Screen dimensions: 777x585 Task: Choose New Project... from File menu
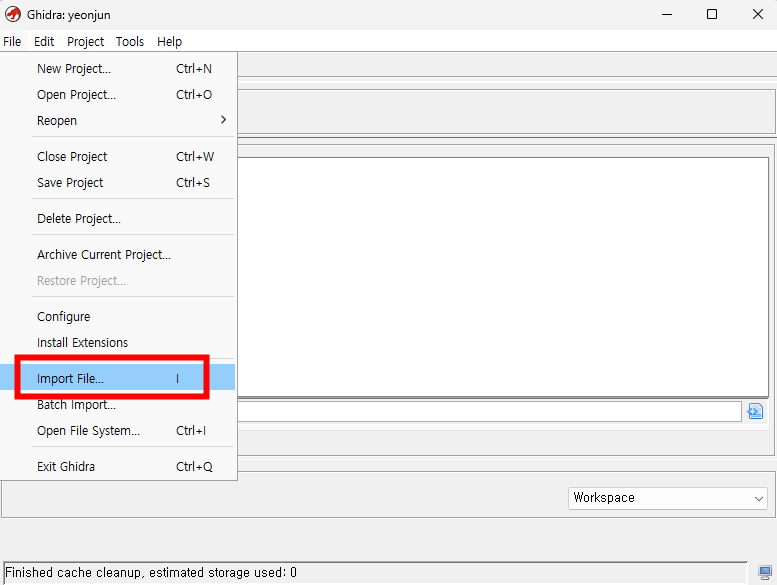[x=118, y=68]
